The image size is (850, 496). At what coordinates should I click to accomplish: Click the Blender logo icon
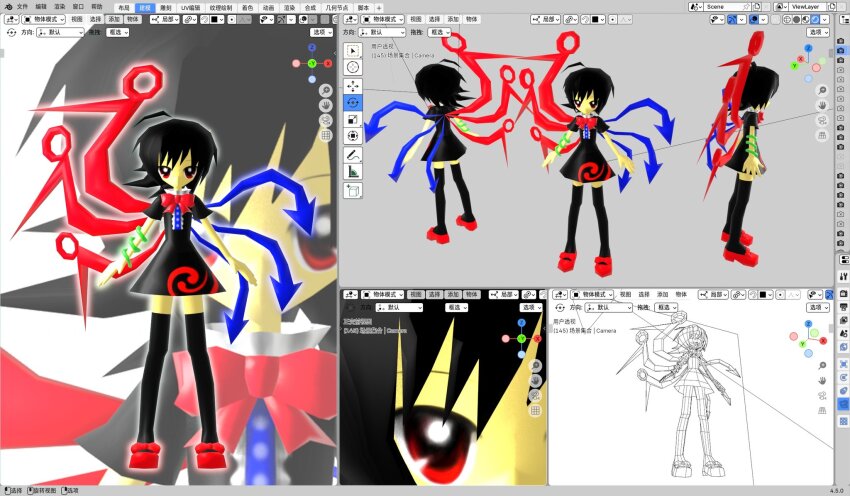(x=8, y=7)
